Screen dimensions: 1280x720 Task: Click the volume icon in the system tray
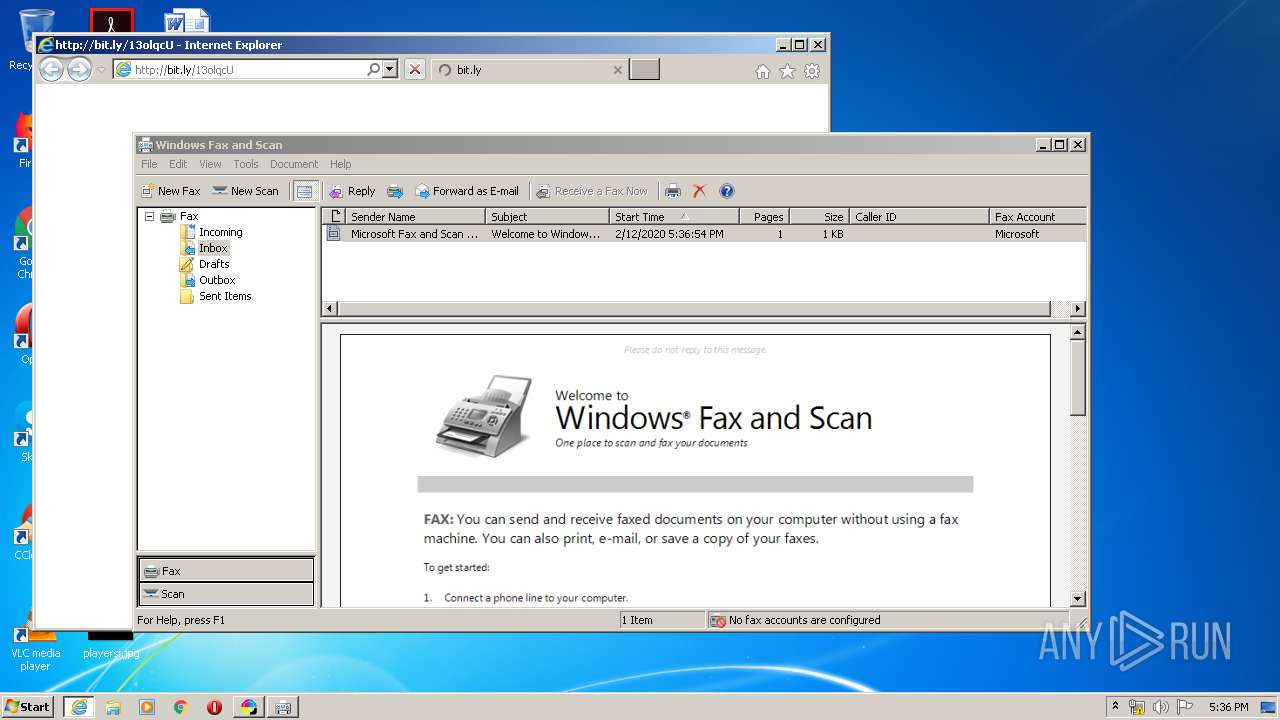(1161, 707)
